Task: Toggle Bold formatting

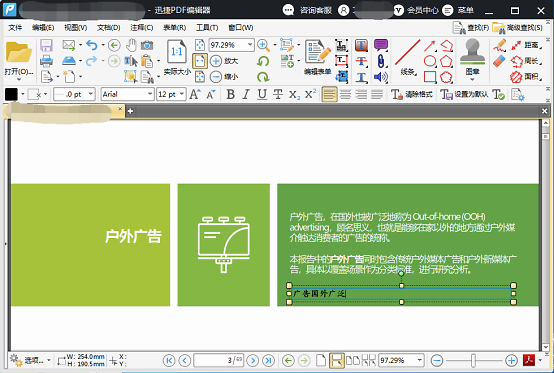Action: [x=230, y=94]
